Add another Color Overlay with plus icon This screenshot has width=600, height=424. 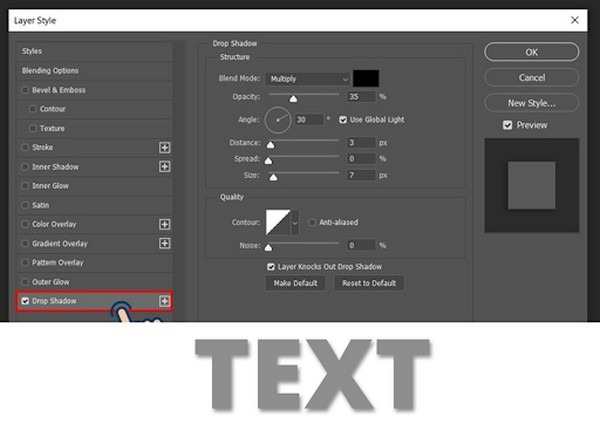click(x=165, y=224)
